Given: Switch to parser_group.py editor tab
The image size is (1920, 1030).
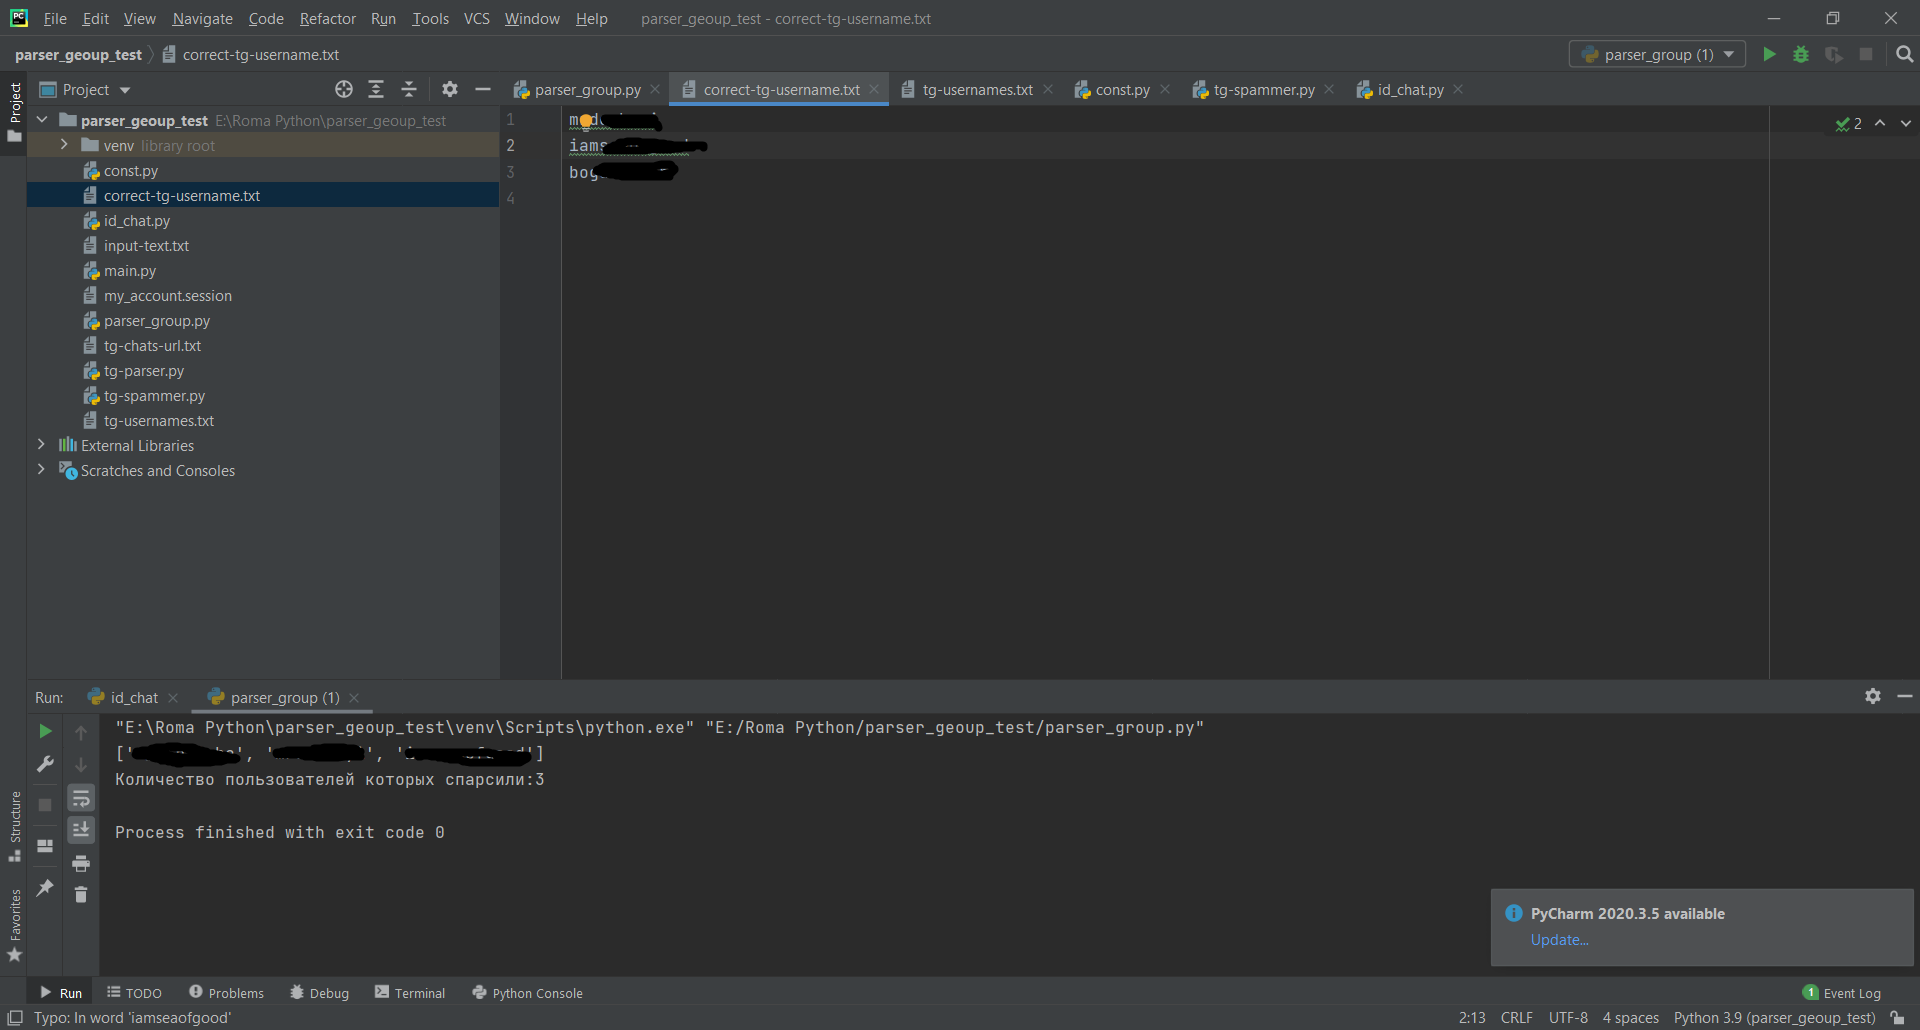Looking at the screenshot, I should [587, 90].
